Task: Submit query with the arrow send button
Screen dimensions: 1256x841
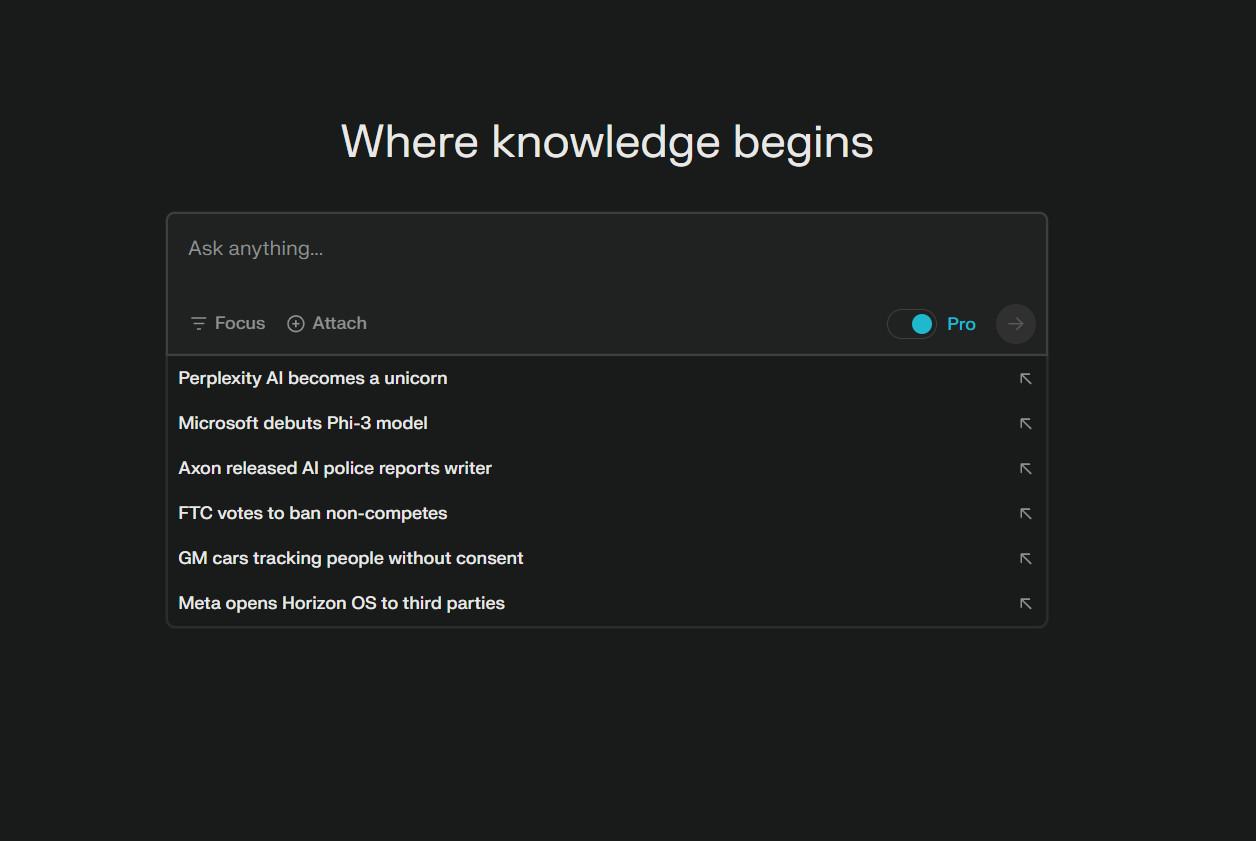Action: (1016, 324)
